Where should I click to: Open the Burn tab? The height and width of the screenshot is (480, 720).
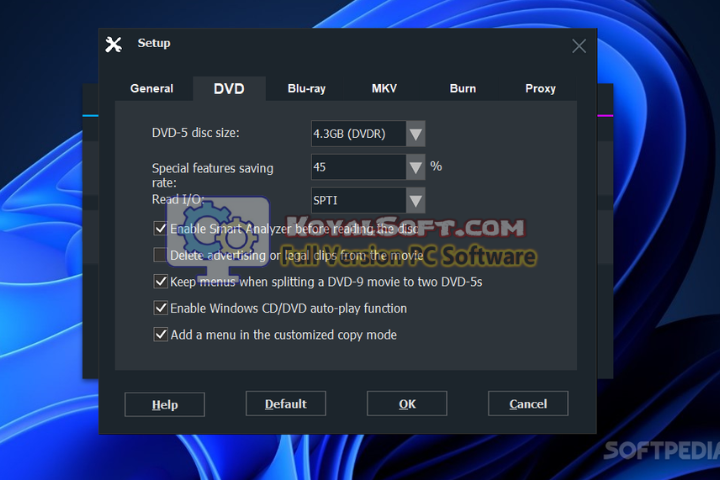pyautogui.click(x=462, y=88)
